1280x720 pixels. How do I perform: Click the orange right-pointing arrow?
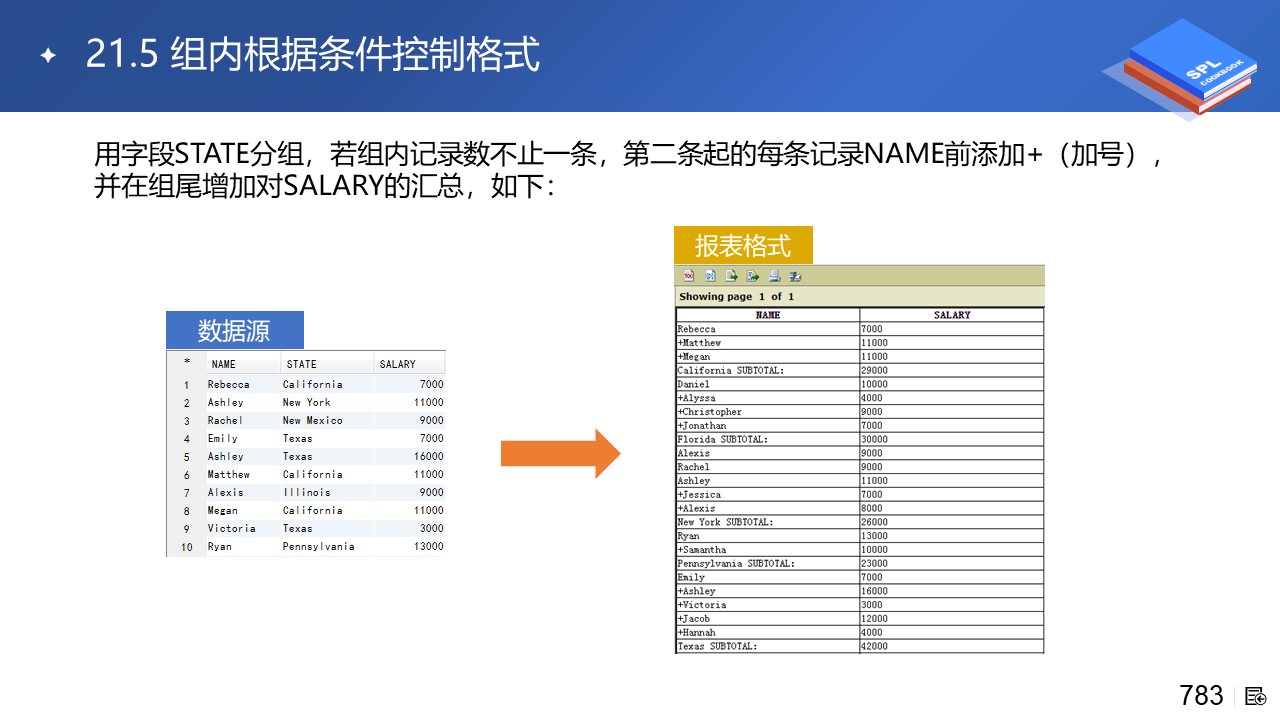pos(560,453)
